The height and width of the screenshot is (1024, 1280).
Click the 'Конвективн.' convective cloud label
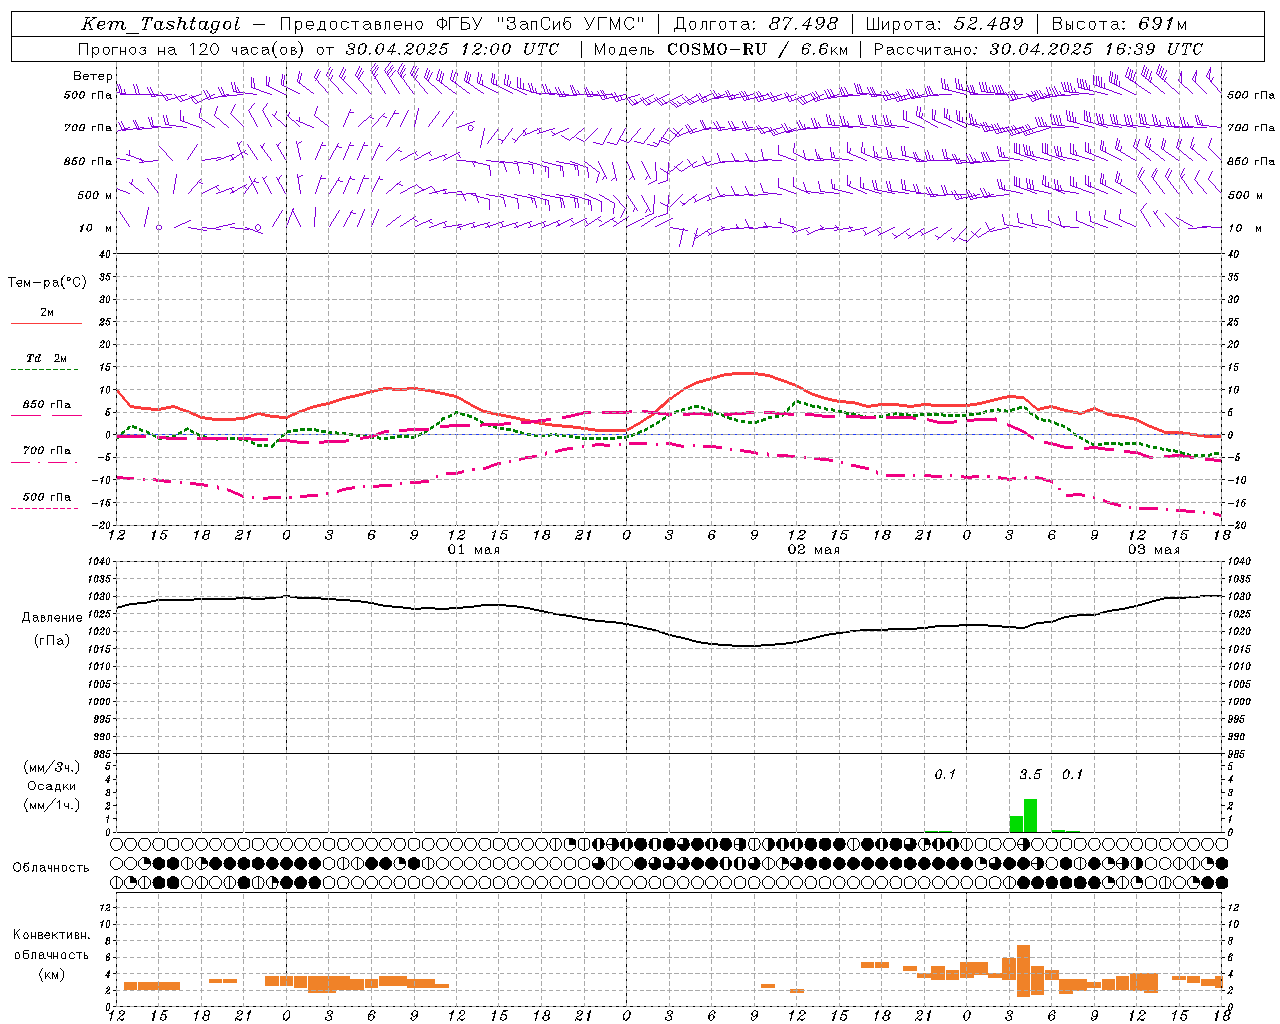click(x=52, y=935)
